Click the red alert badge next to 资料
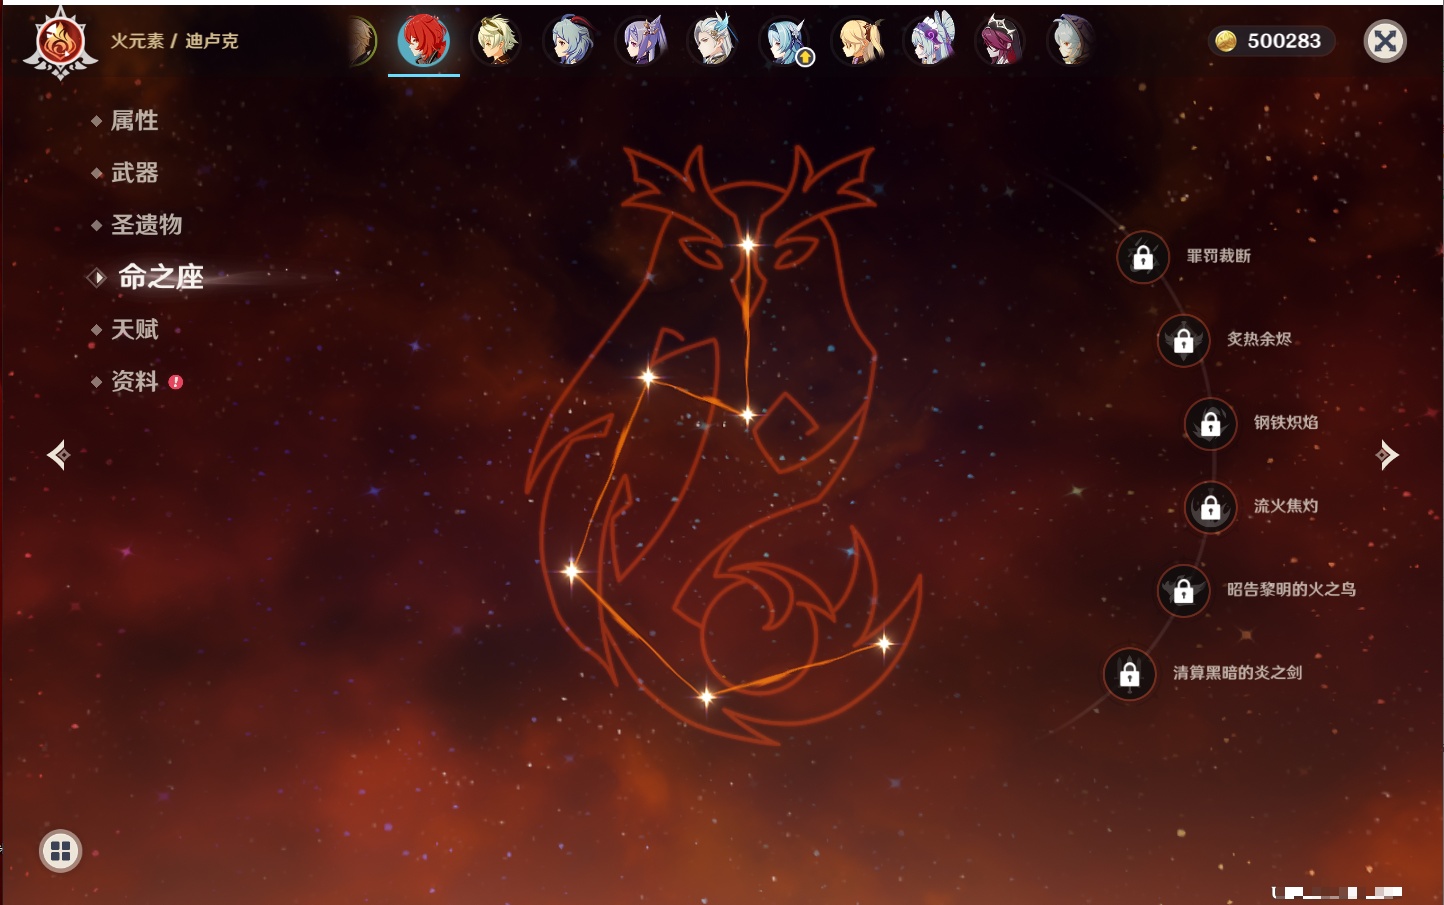The width and height of the screenshot is (1444, 905). pos(176,382)
